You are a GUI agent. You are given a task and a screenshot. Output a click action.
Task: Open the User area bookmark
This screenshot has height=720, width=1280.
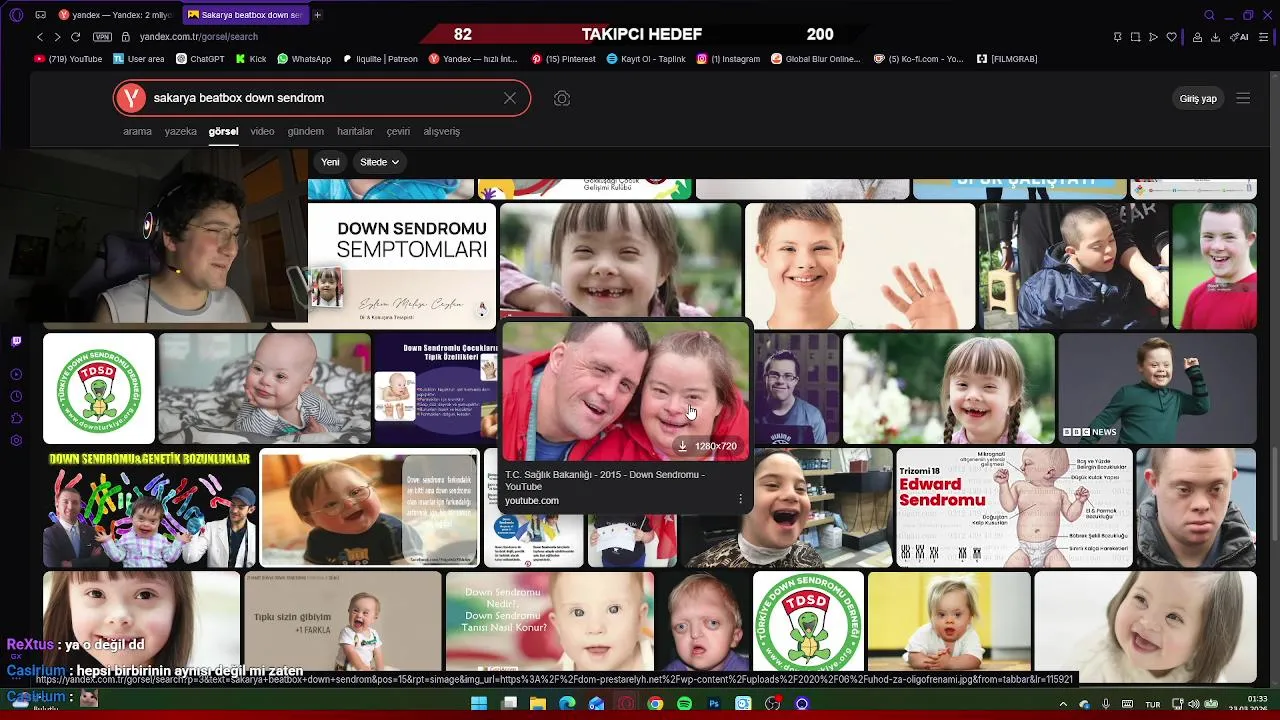pyautogui.click(x=138, y=59)
